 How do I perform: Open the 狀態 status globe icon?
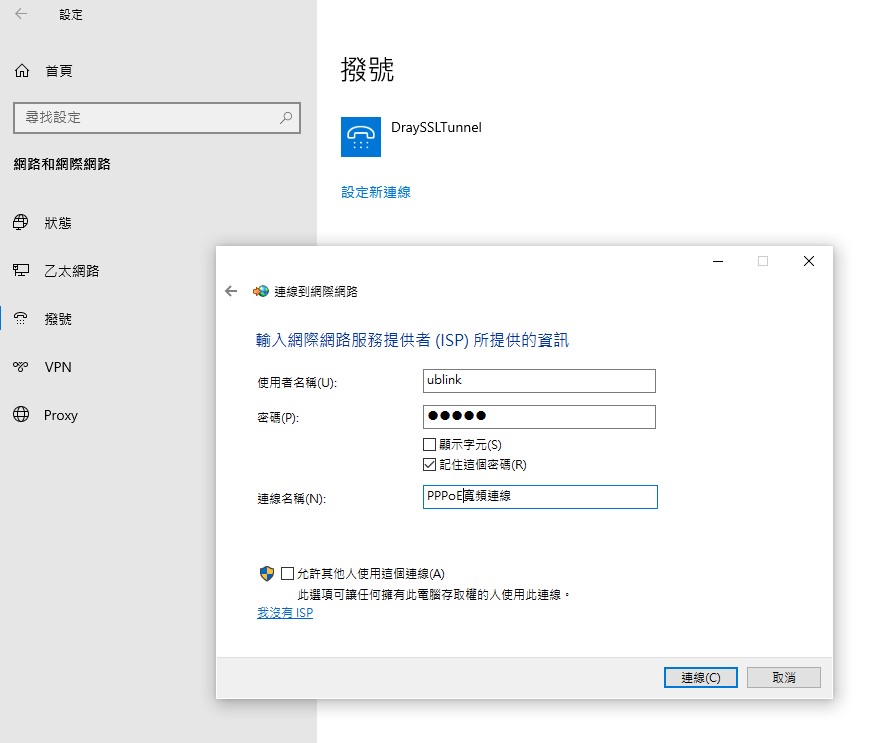[x=21, y=223]
